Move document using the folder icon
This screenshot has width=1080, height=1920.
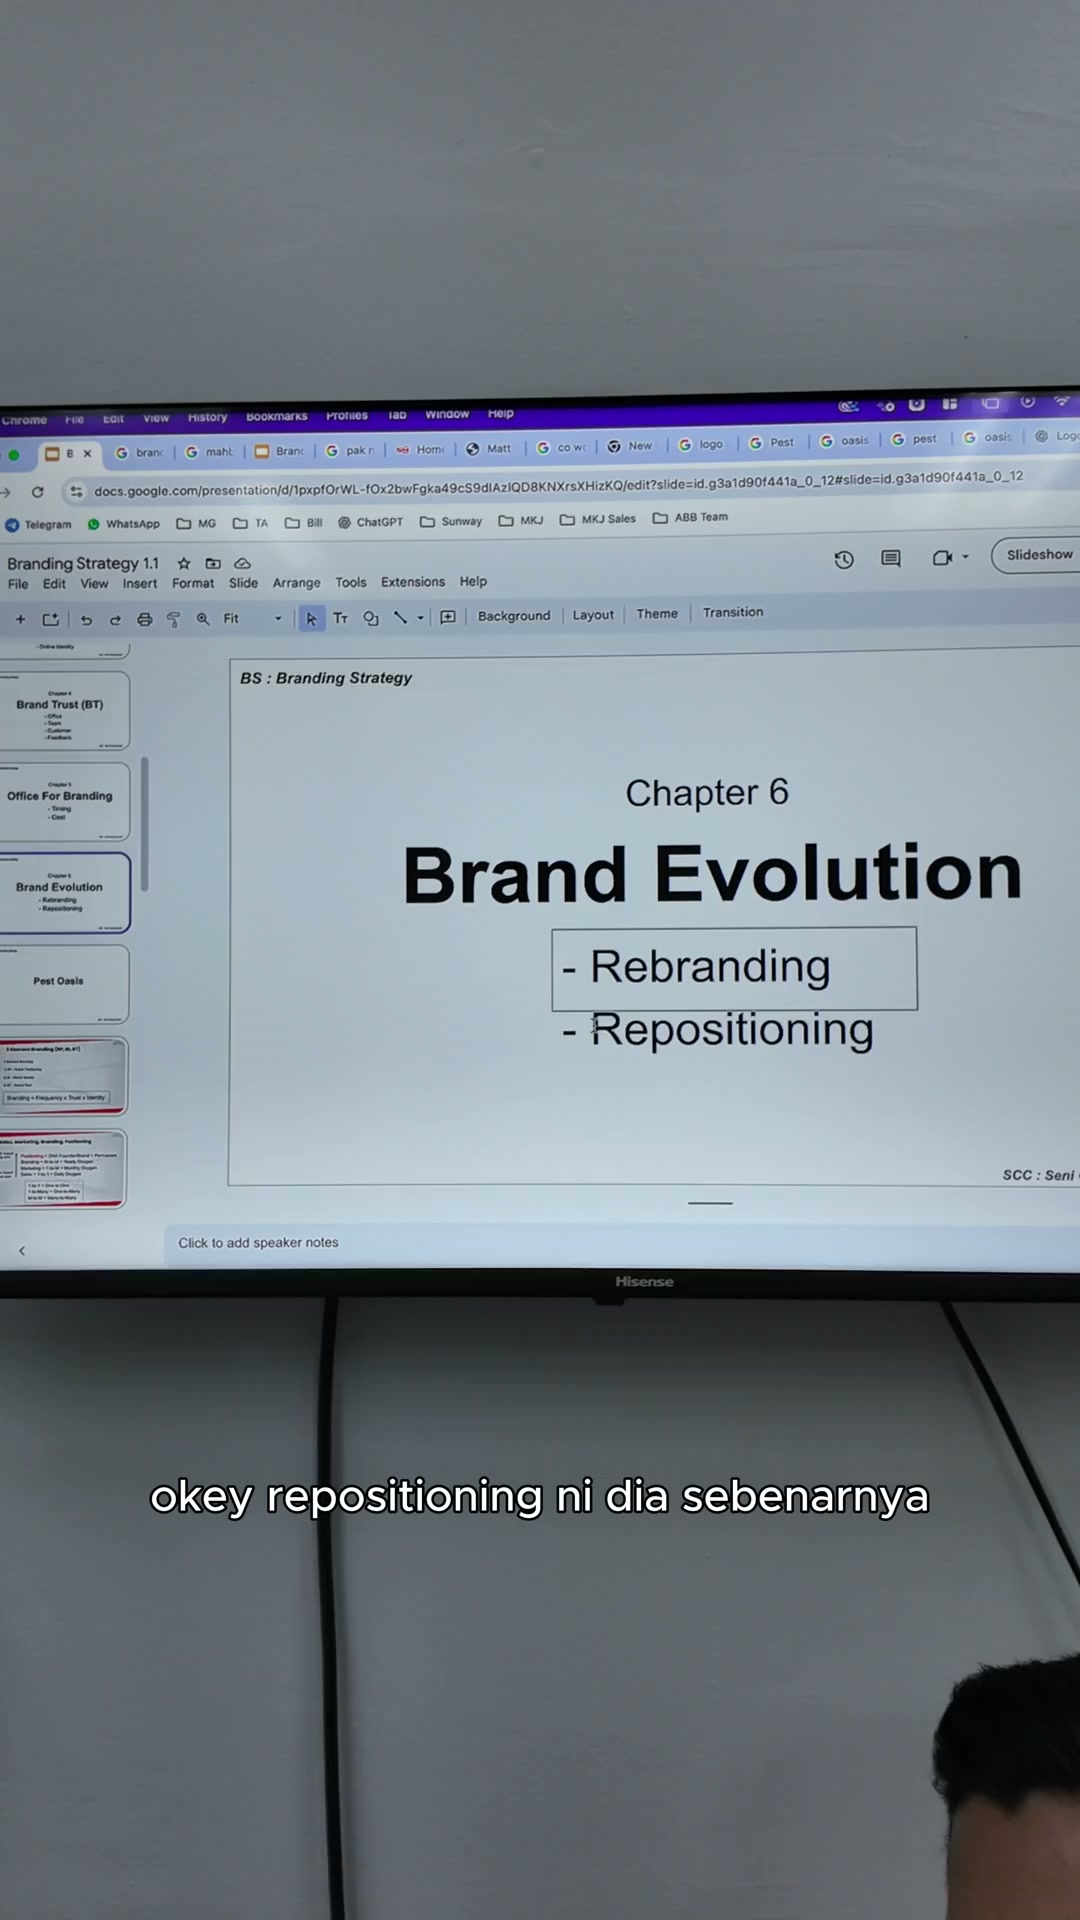click(x=213, y=563)
